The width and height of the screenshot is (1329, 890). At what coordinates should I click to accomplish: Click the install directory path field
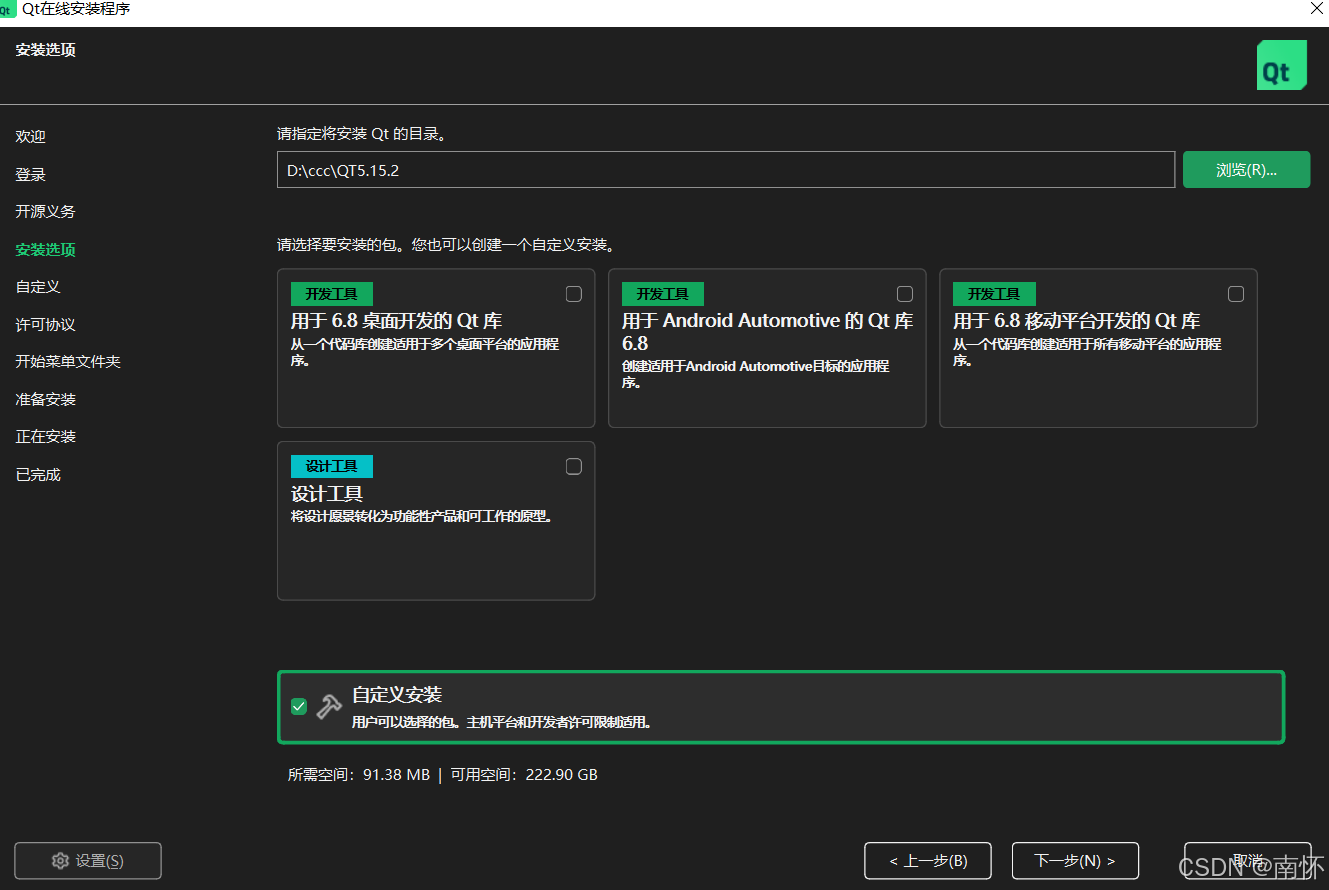[726, 170]
